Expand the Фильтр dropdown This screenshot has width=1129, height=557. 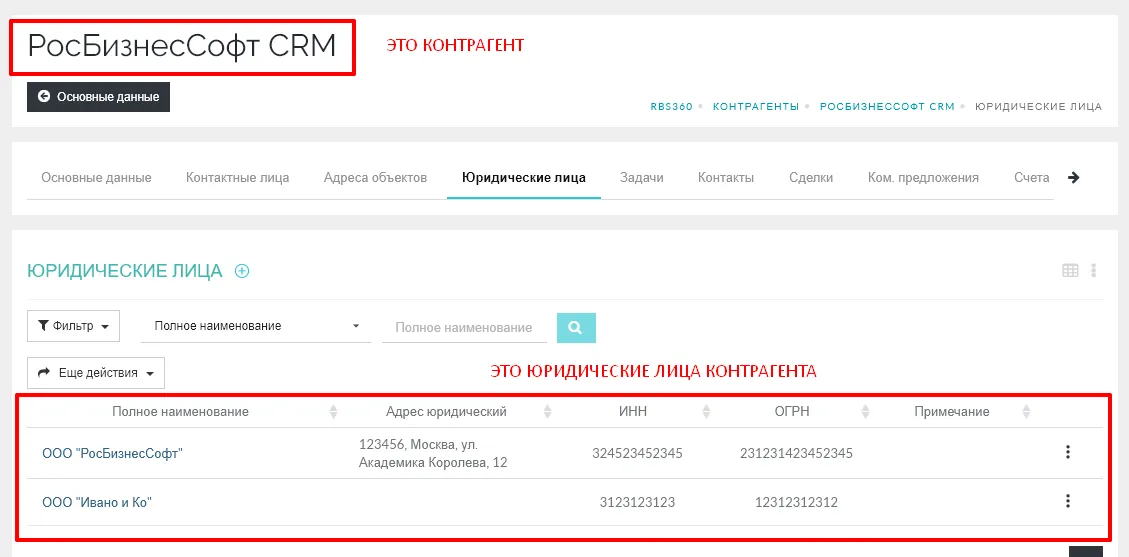74,326
